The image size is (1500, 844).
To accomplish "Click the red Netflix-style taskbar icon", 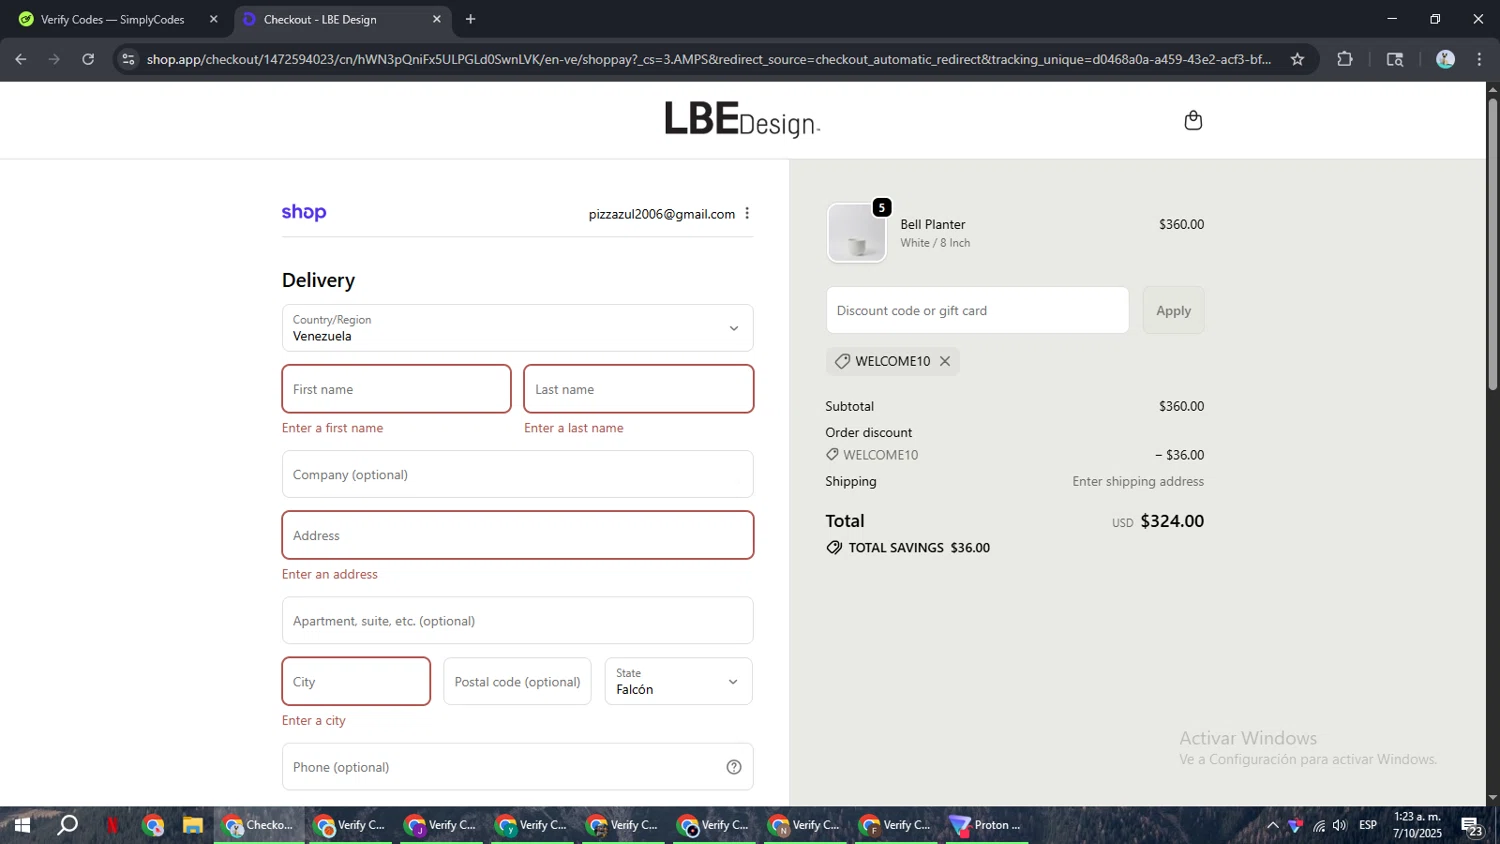I will (x=112, y=825).
